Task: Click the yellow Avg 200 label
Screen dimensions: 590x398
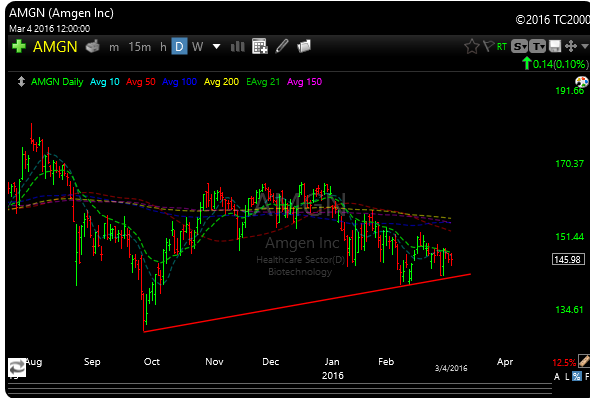Action: (221, 82)
